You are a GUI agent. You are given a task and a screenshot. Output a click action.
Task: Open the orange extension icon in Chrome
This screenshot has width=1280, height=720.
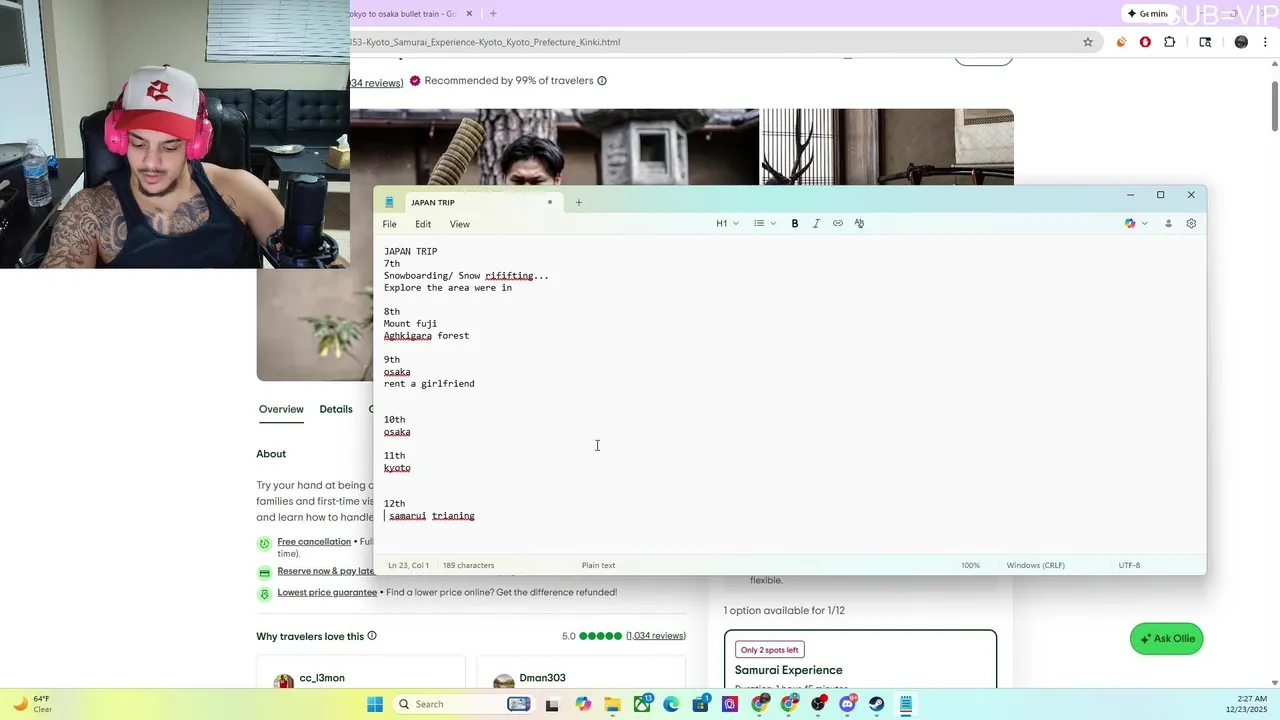1121,42
